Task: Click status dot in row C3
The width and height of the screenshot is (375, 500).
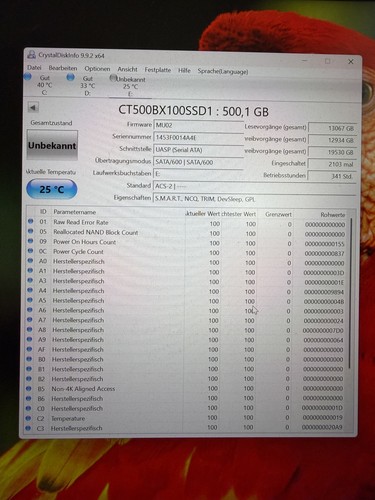Action: (x=28, y=428)
